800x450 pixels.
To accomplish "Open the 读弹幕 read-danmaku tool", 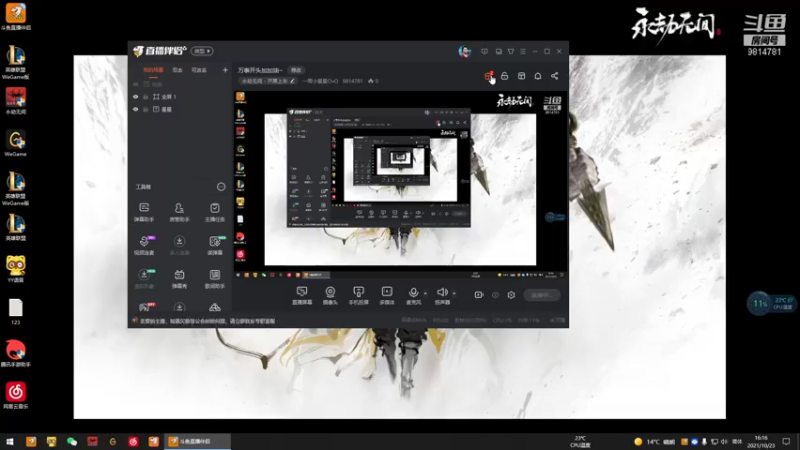I will click(215, 245).
